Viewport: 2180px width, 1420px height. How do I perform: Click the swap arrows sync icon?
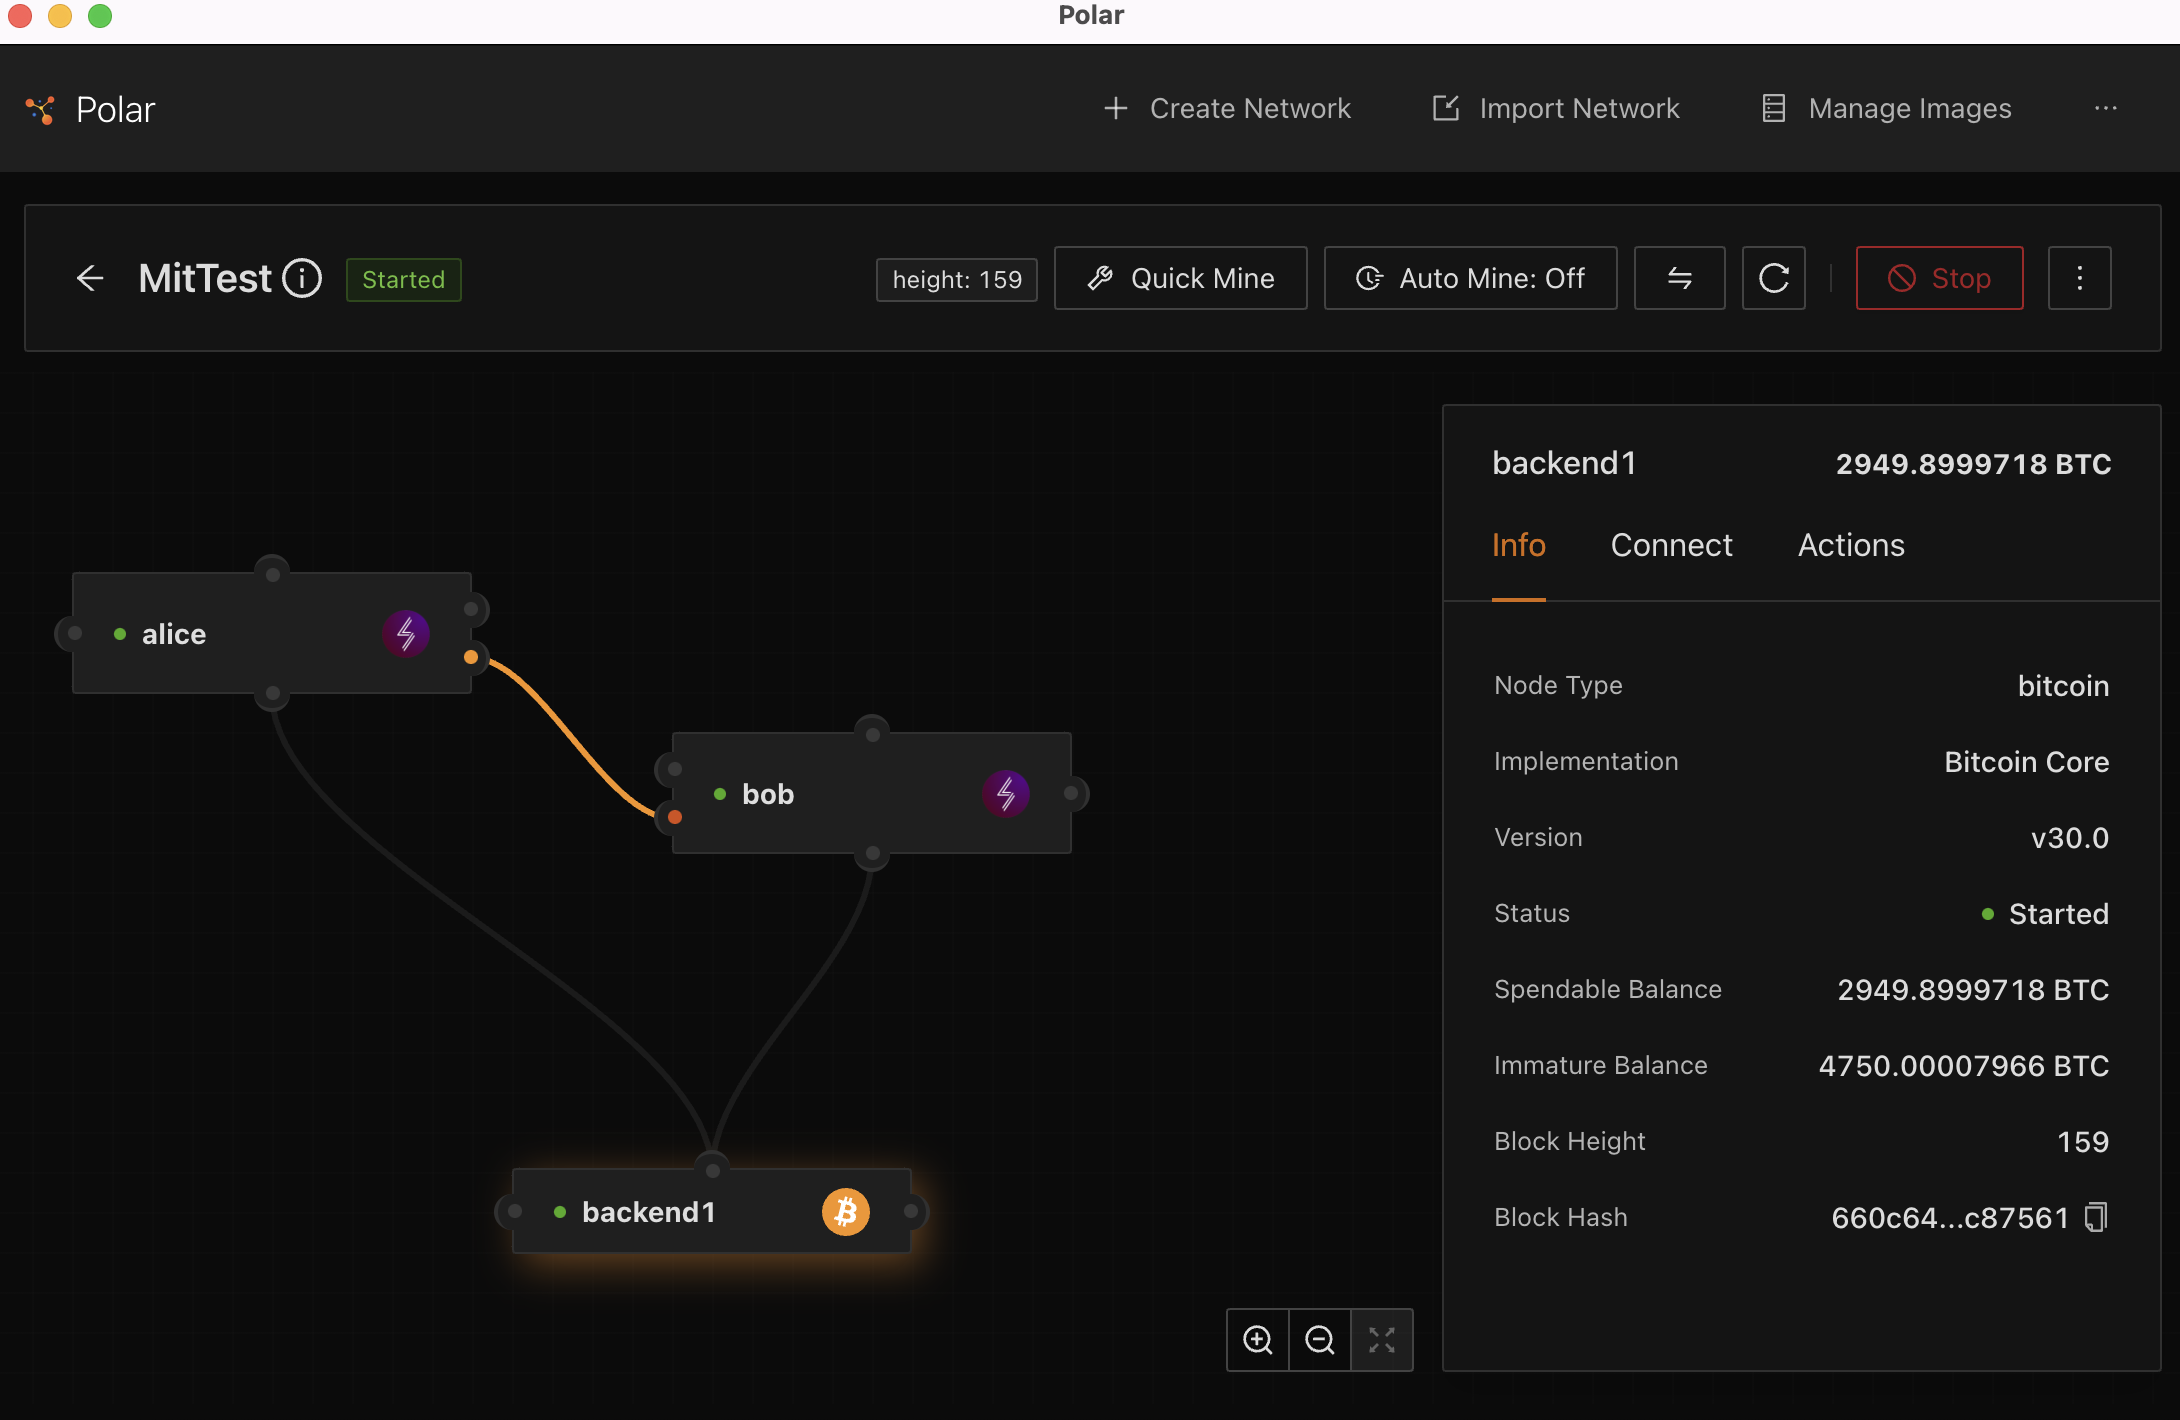[1679, 278]
